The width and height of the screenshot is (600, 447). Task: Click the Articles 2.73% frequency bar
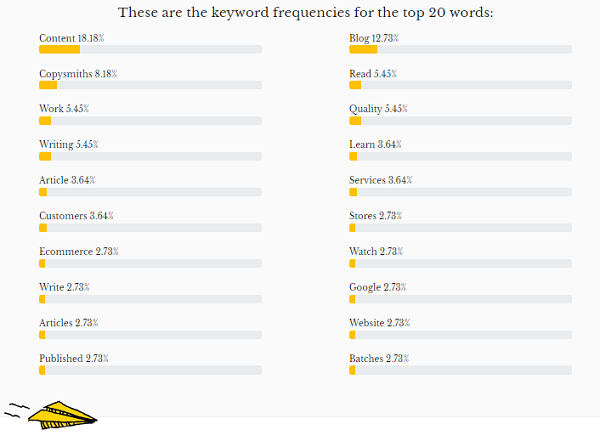click(150, 334)
